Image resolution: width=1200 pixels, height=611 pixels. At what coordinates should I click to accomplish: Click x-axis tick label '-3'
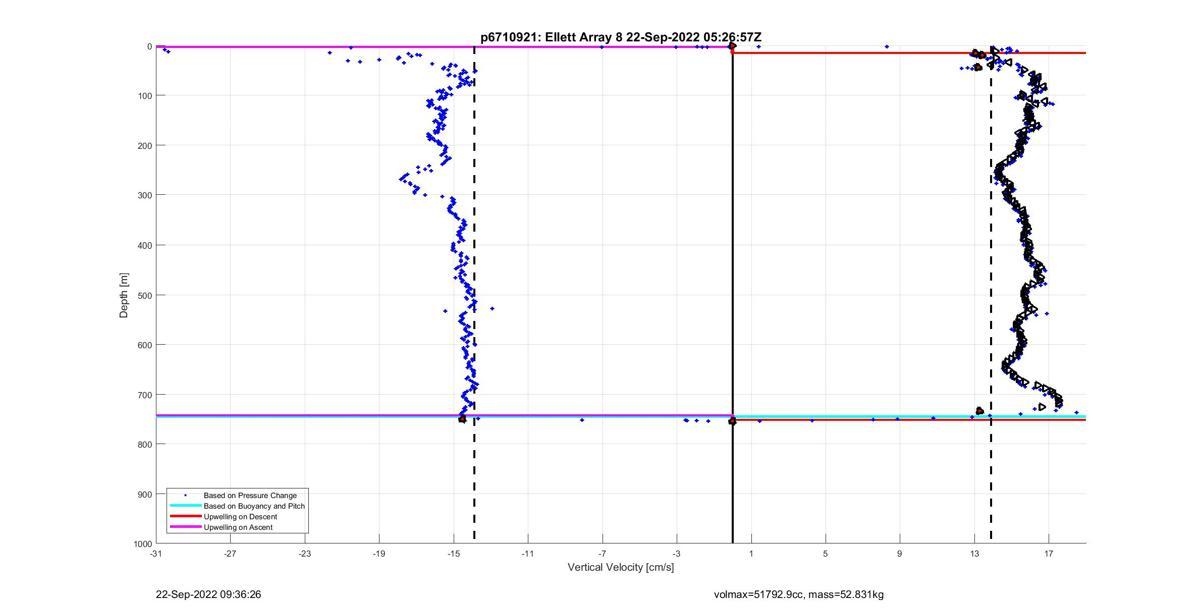point(676,553)
